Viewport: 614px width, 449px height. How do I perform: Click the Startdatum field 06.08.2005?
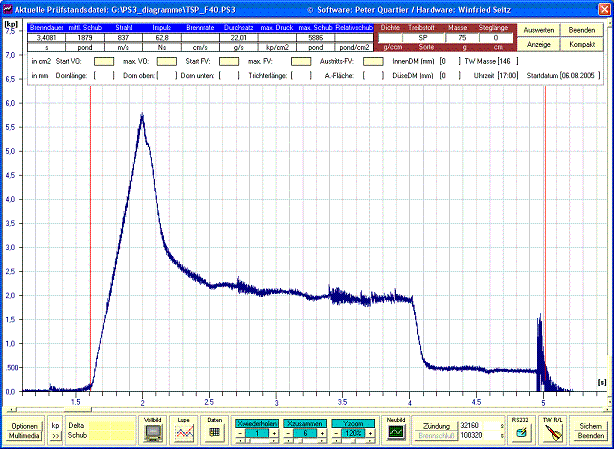[x=580, y=76]
